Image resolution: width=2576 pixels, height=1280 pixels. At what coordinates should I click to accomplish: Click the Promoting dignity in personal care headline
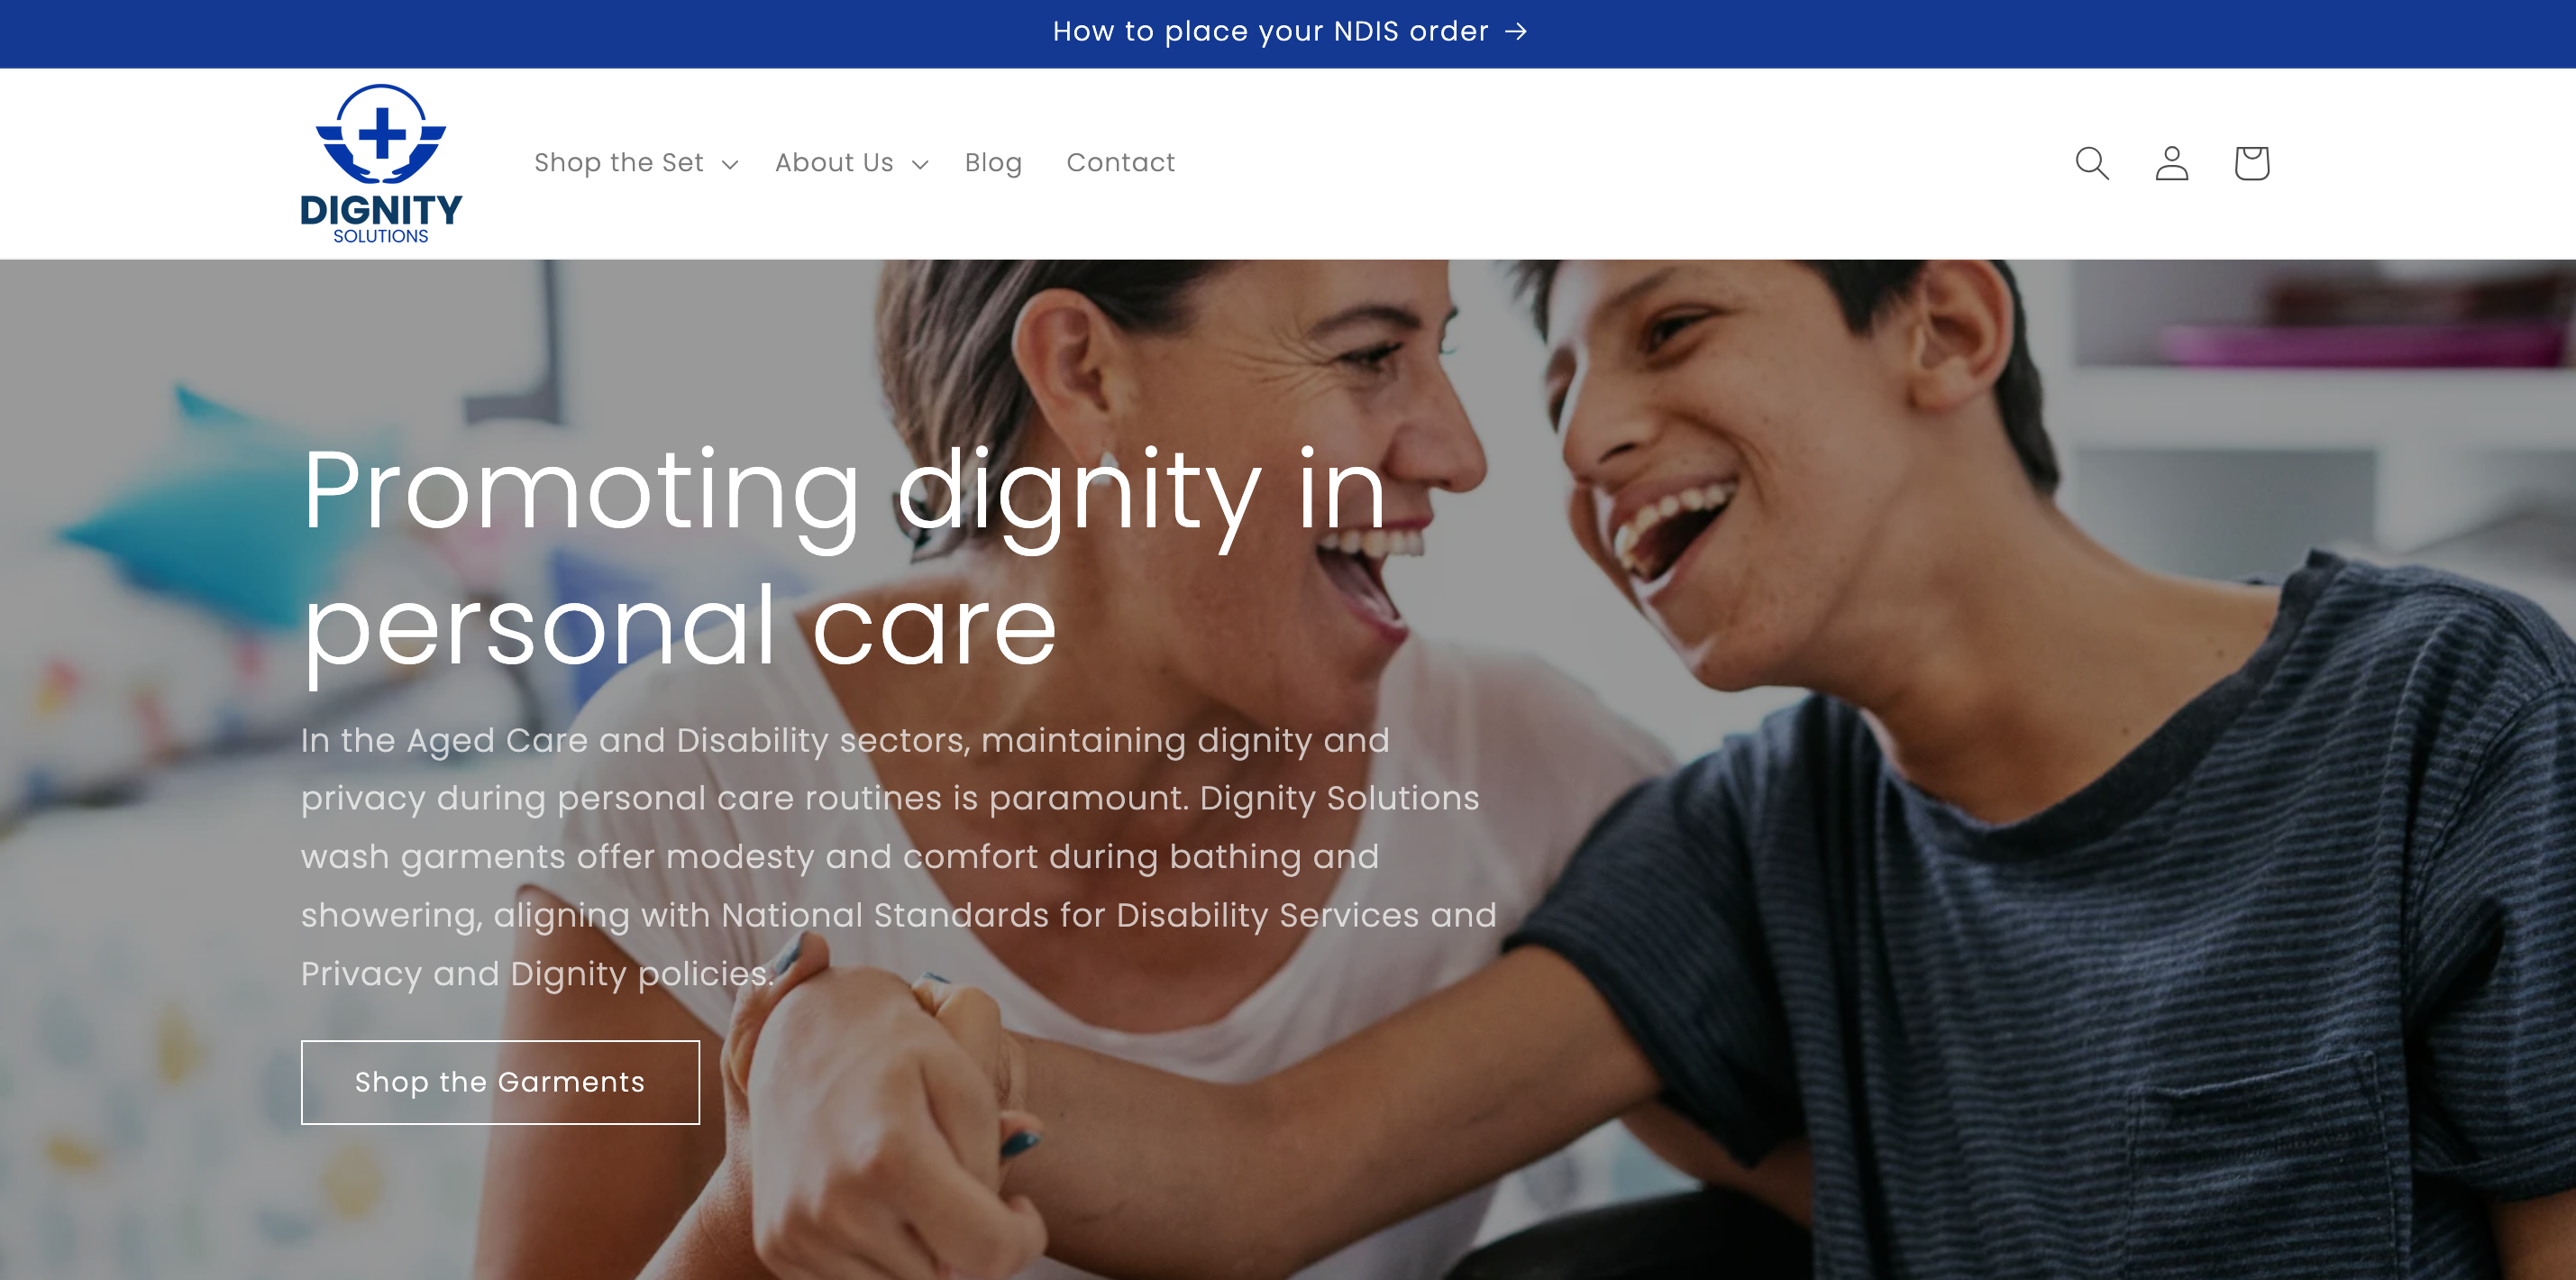pos(845,558)
